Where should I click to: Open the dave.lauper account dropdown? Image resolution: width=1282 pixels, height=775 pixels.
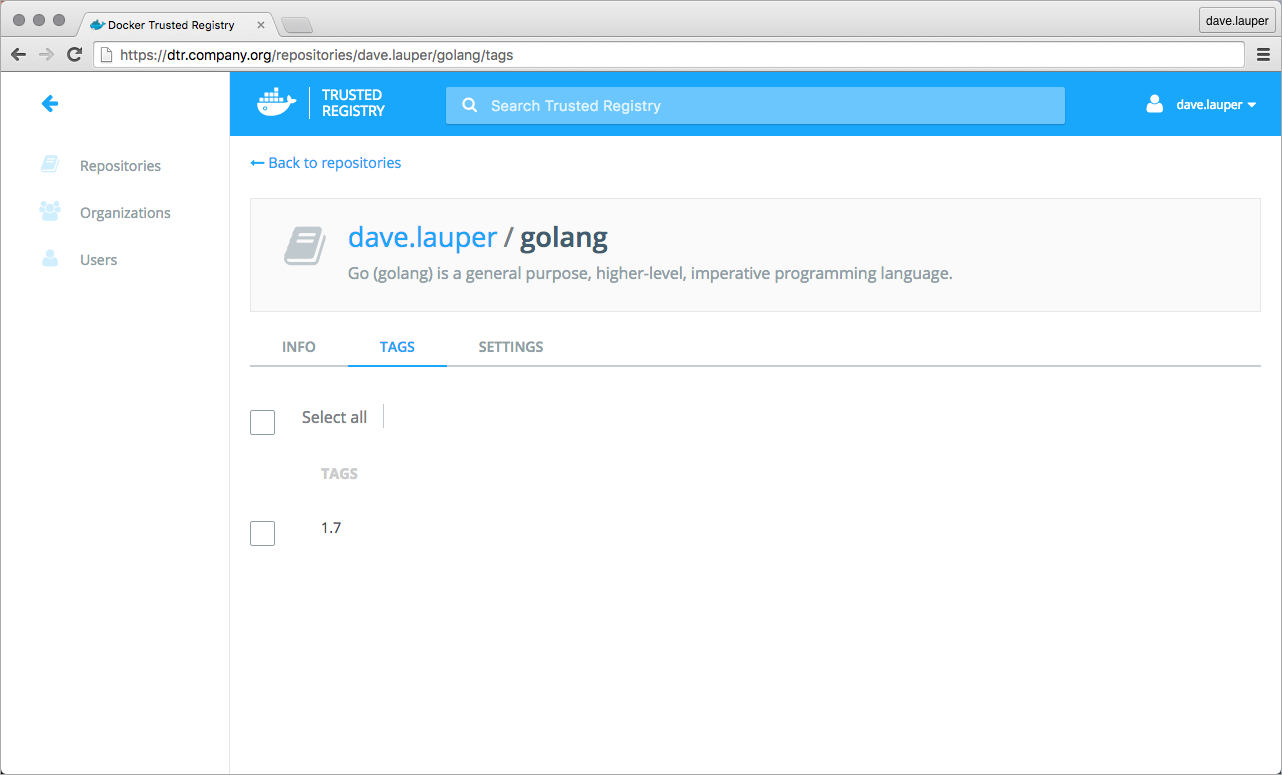[x=1216, y=104]
